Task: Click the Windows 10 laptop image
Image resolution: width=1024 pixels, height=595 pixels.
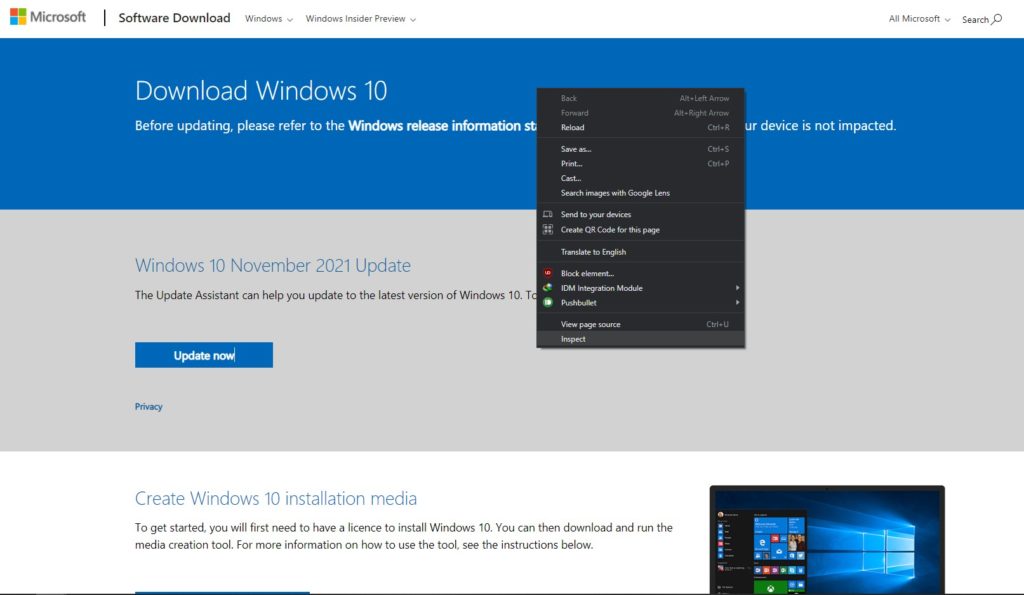Action: [x=827, y=539]
